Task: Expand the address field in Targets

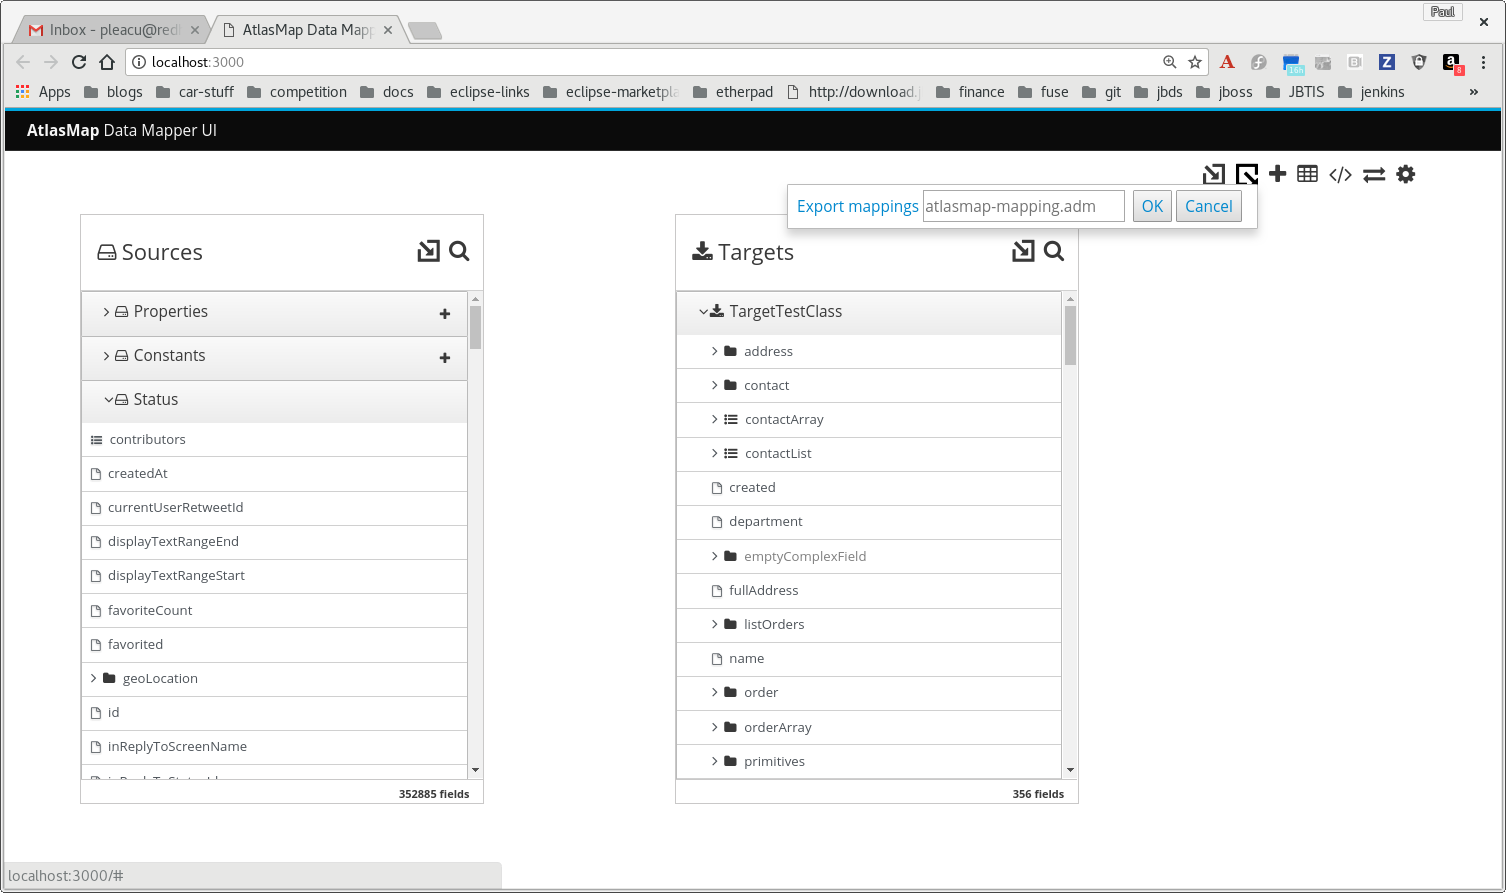Action: pos(713,351)
